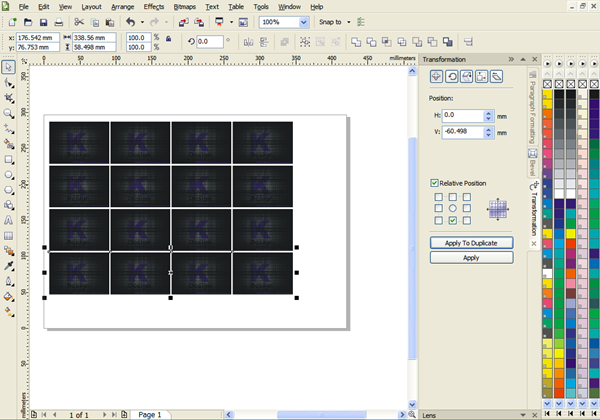Check the top-center anchor checkbox

[453, 197]
